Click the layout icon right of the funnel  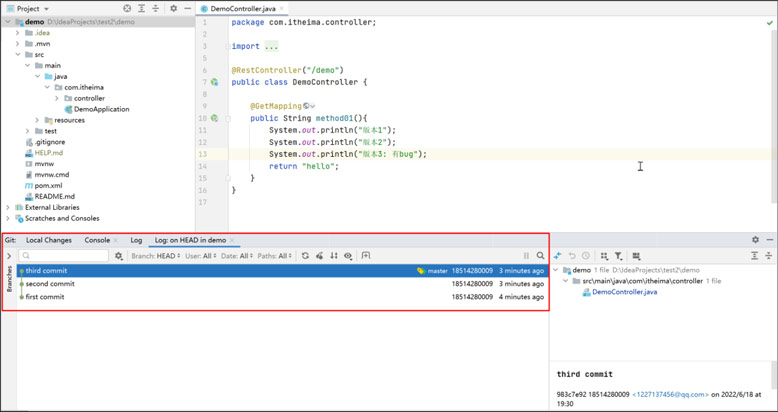pyautogui.click(x=636, y=256)
